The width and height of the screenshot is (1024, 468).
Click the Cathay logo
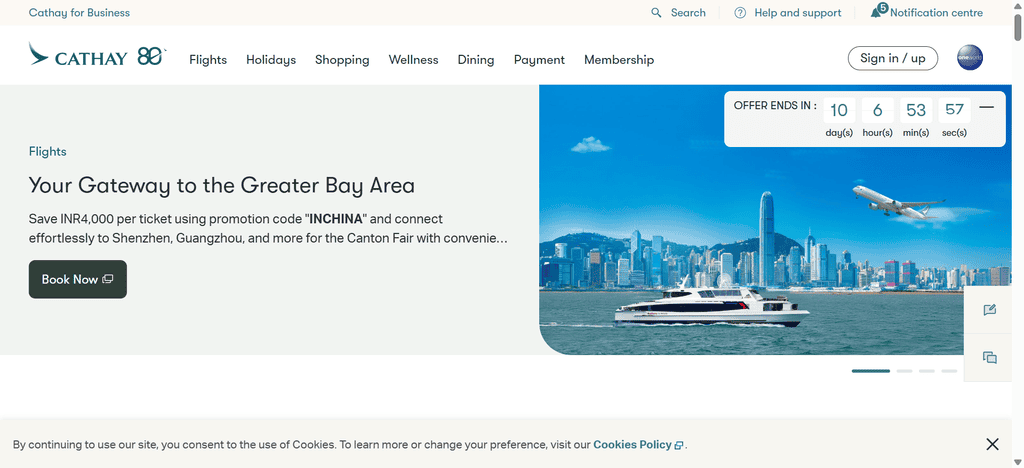point(78,55)
